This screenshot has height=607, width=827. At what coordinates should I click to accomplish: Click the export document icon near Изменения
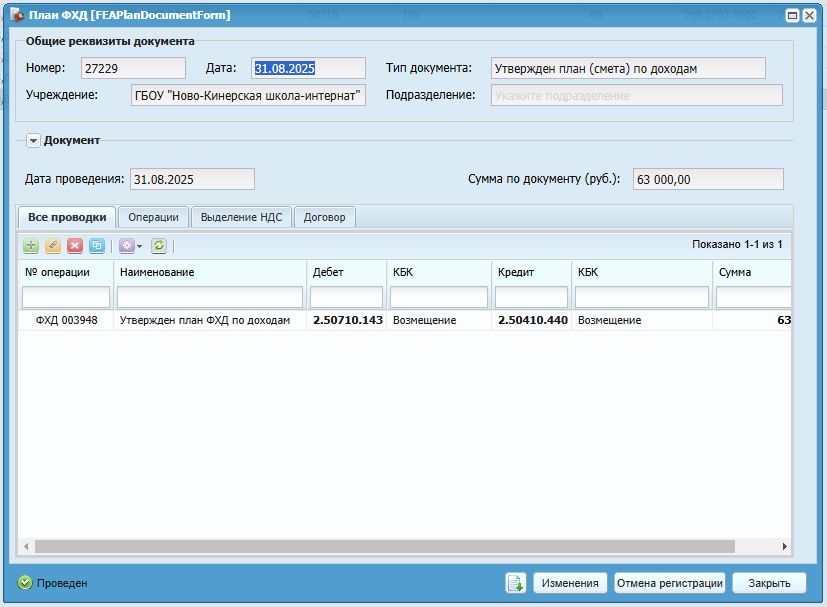[x=515, y=583]
